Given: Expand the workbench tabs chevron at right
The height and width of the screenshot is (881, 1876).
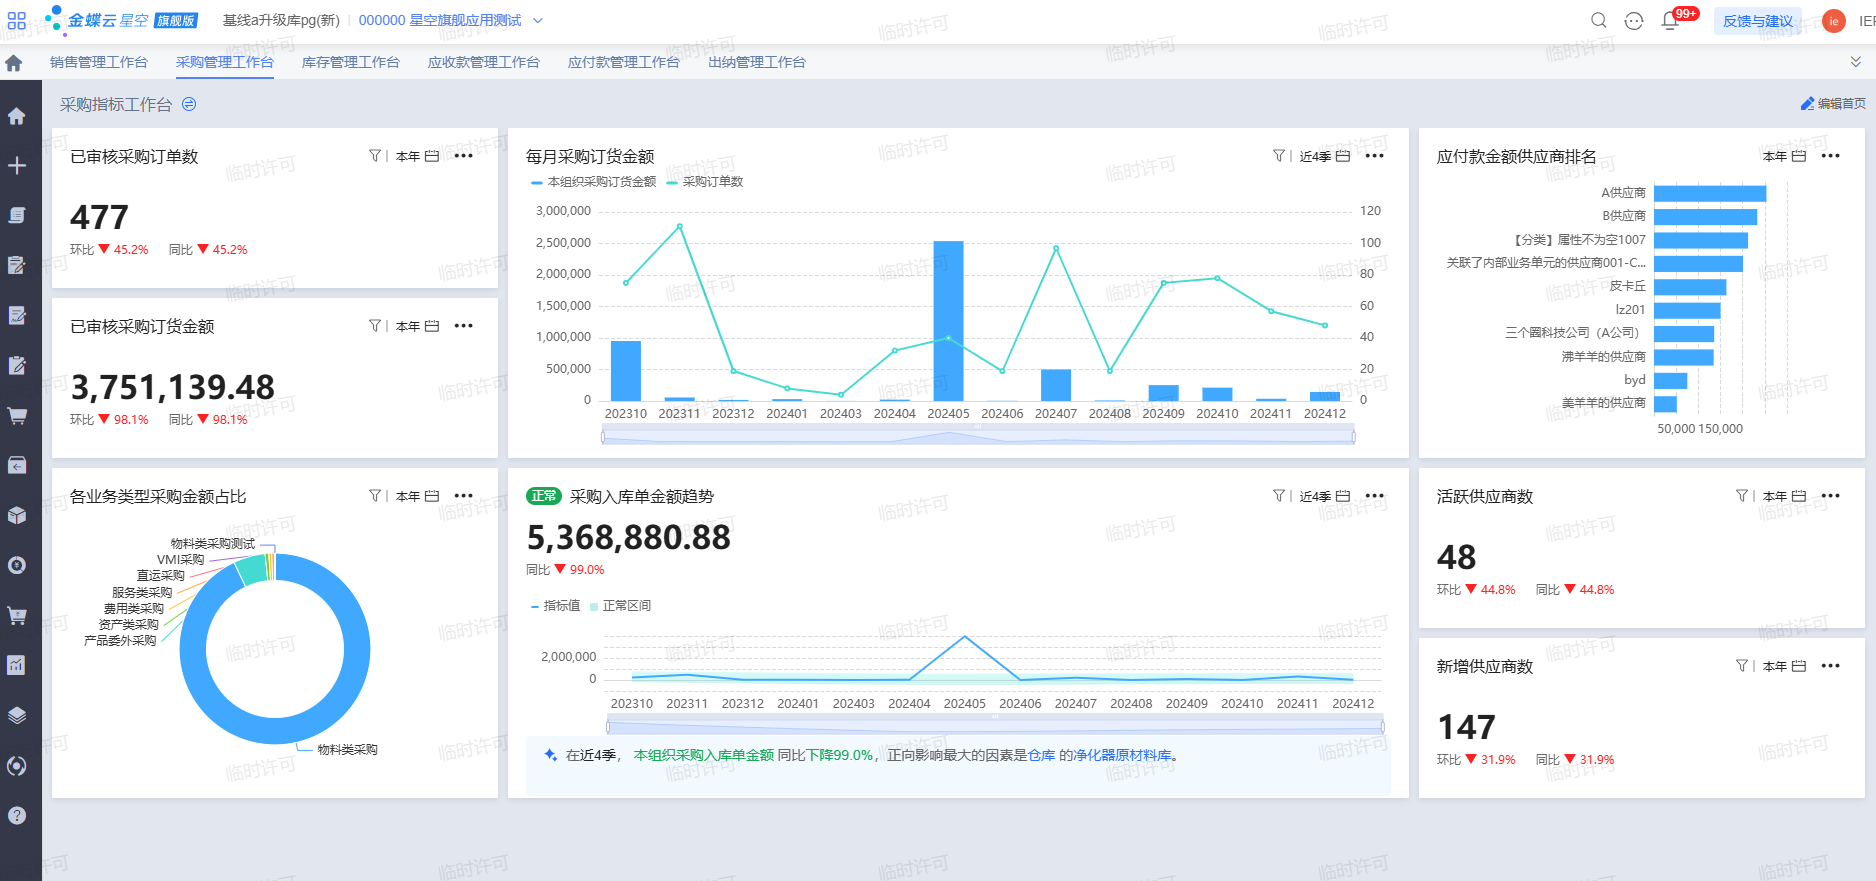Looking at the screenshot, I should pos(1856,62).
